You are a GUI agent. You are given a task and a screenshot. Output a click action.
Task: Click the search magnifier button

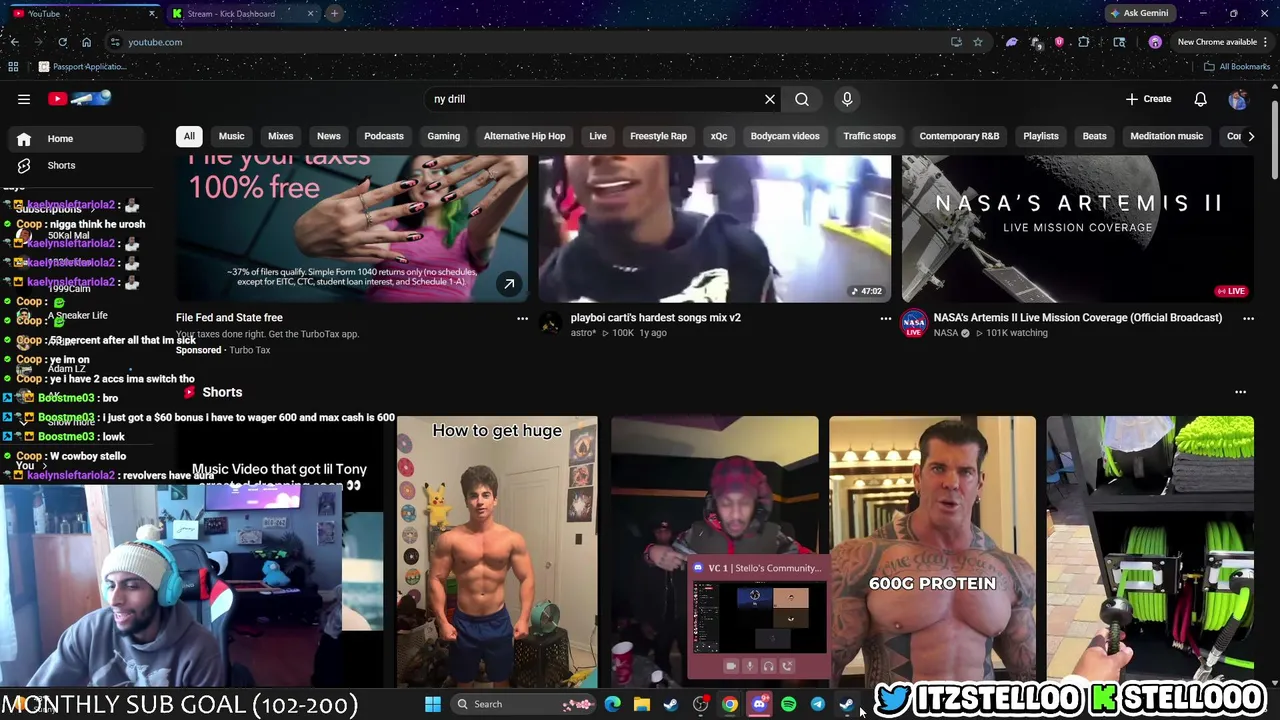coord(802,99)
